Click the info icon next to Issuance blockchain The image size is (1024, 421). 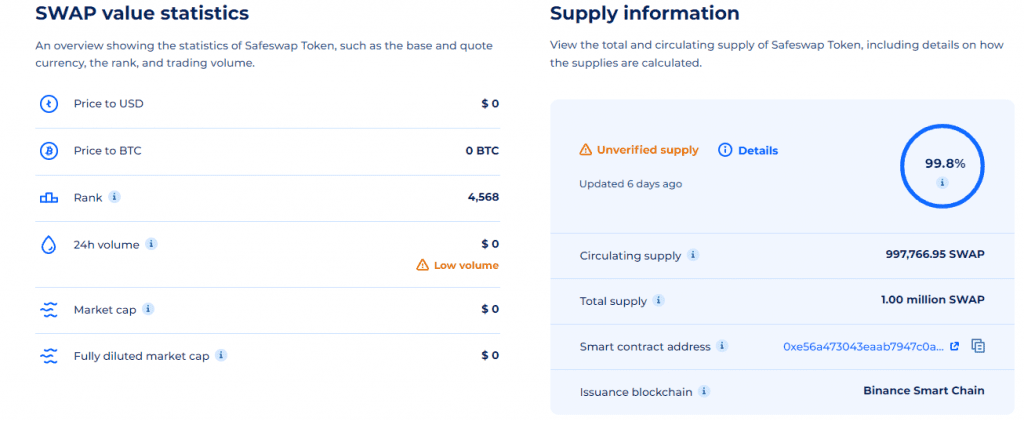coord(703,392)
